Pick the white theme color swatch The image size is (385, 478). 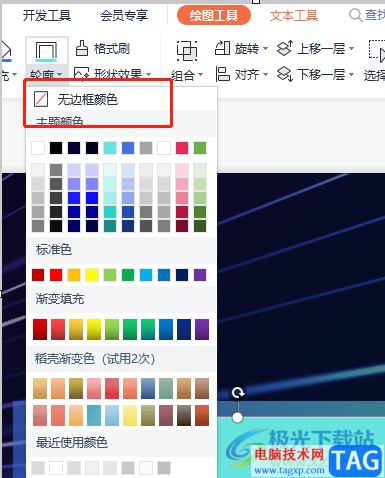pyautogui.click(x=38, y=148)
